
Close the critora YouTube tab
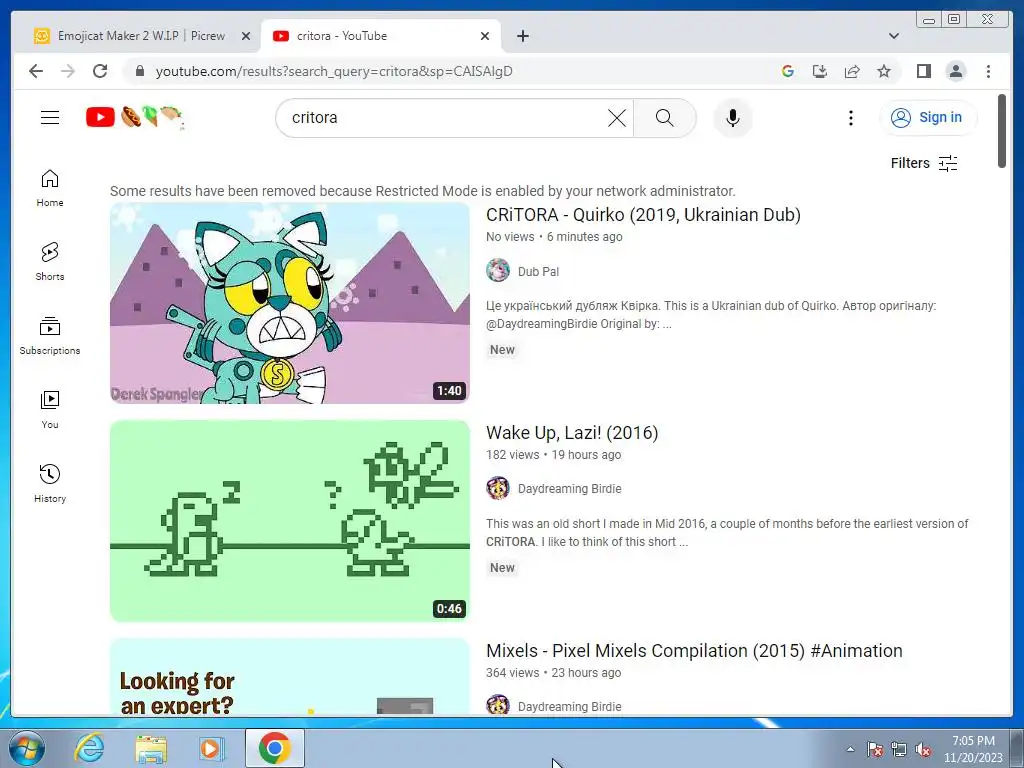pyautogui.click(x=485, y=37)
